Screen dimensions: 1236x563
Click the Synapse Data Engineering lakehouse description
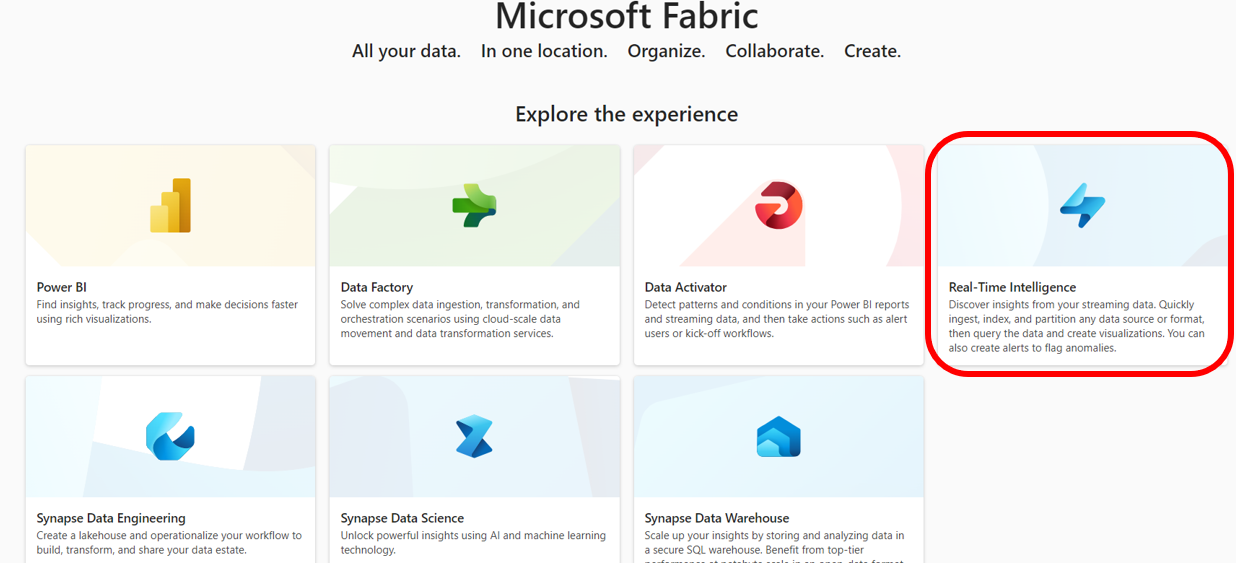(x=169, y=542)
